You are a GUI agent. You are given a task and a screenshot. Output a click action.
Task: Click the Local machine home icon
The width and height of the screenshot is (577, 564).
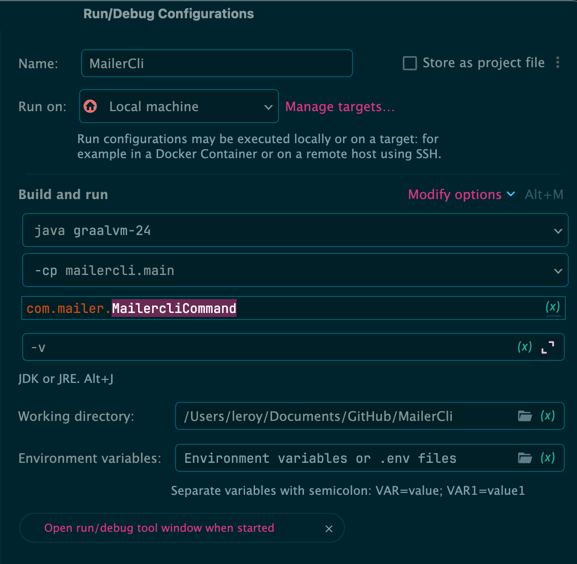90,106
